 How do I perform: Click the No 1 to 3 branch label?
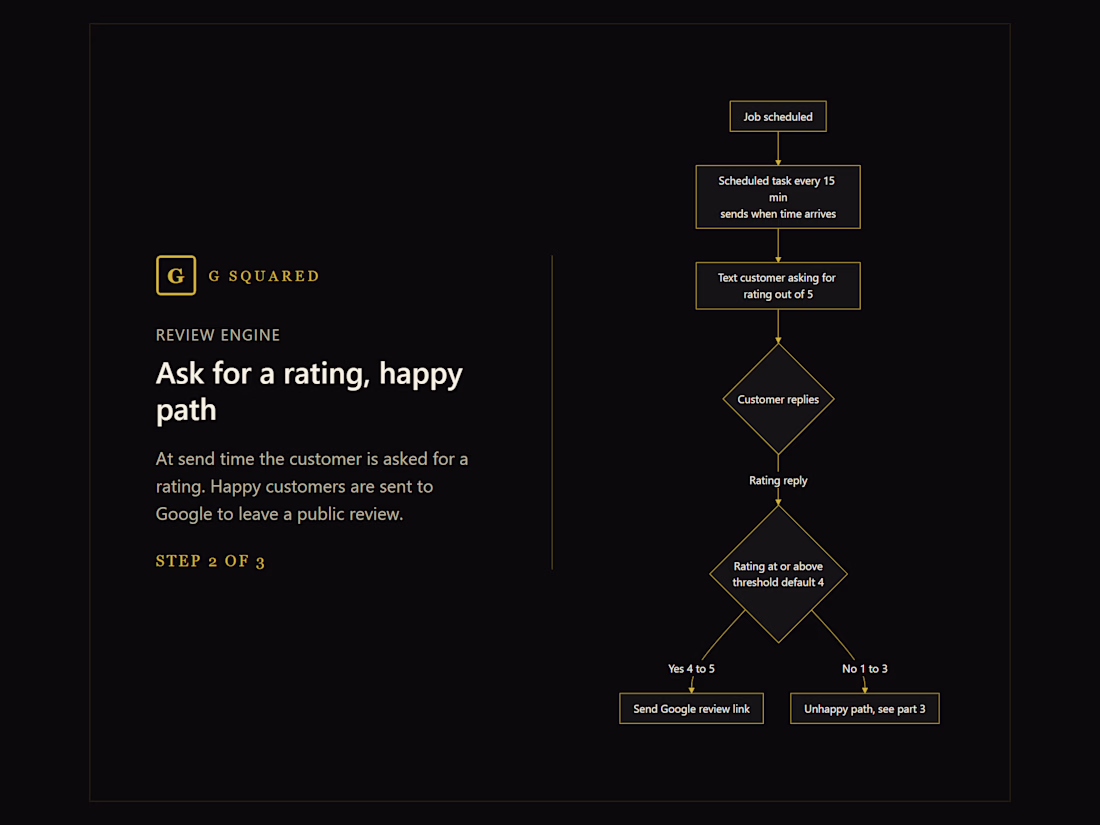coord(864,669)
